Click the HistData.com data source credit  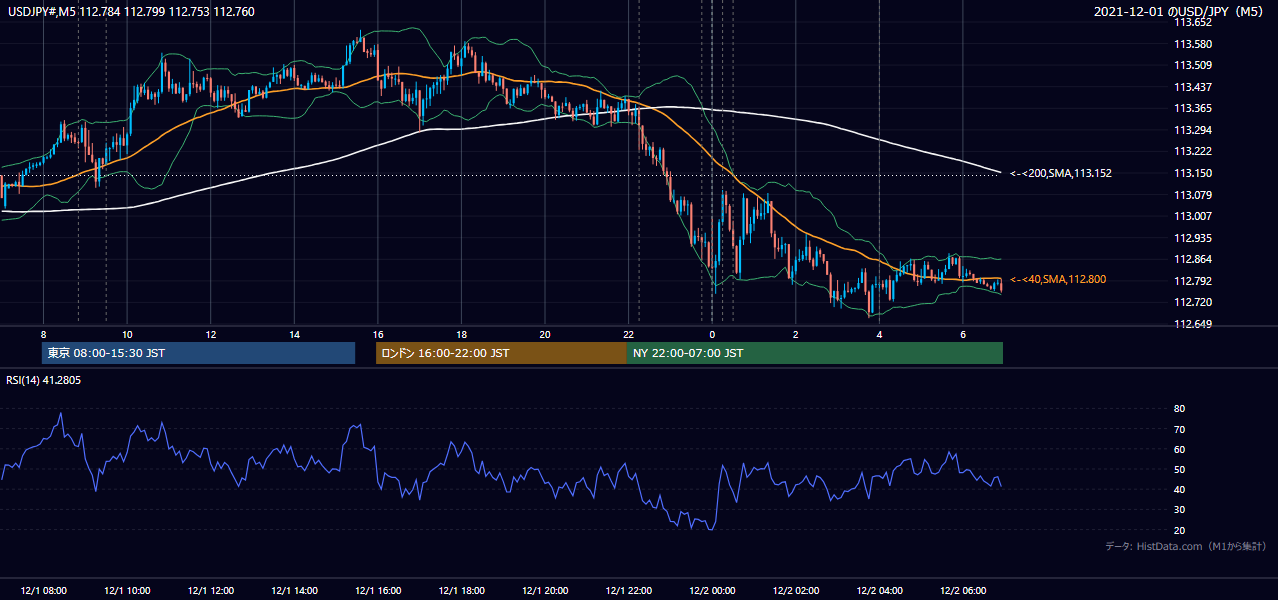pos(1186,546)
